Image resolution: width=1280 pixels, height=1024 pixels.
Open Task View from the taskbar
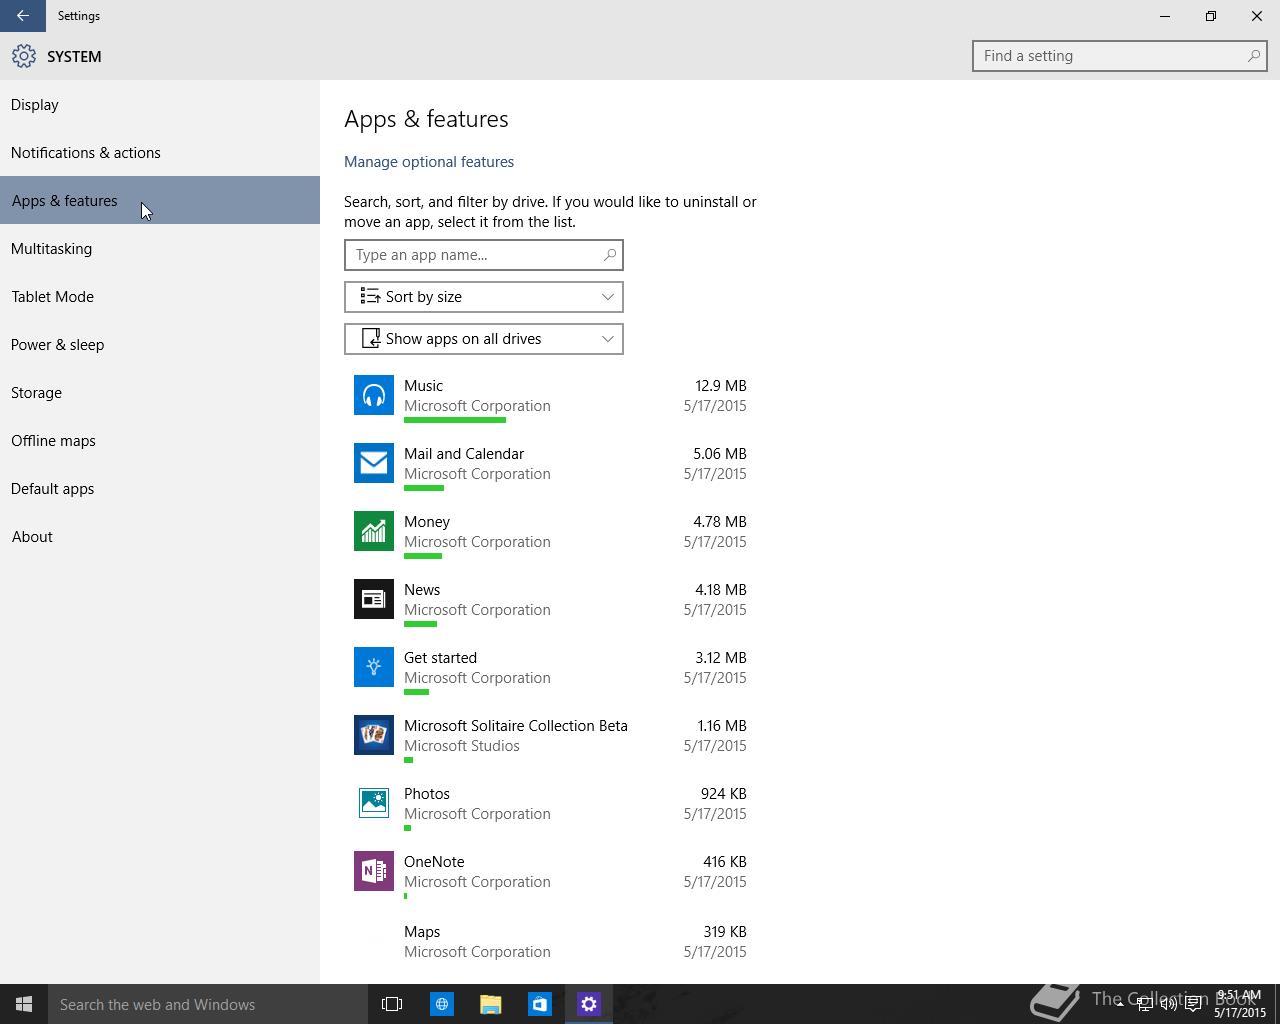392,1004
